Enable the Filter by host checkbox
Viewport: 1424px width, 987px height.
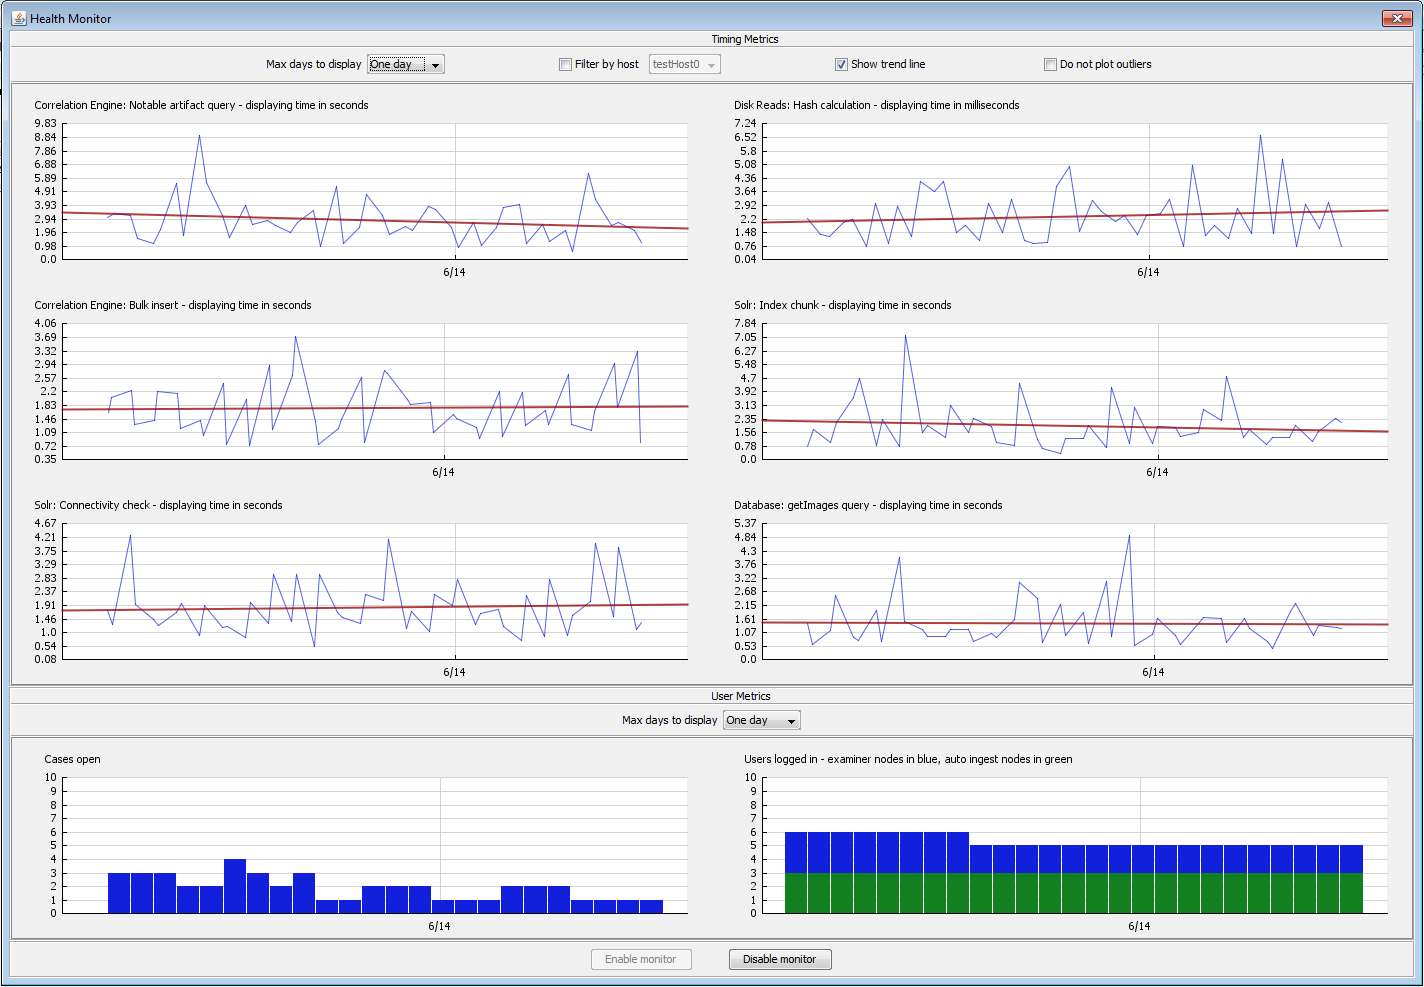(x=566, y=65)
